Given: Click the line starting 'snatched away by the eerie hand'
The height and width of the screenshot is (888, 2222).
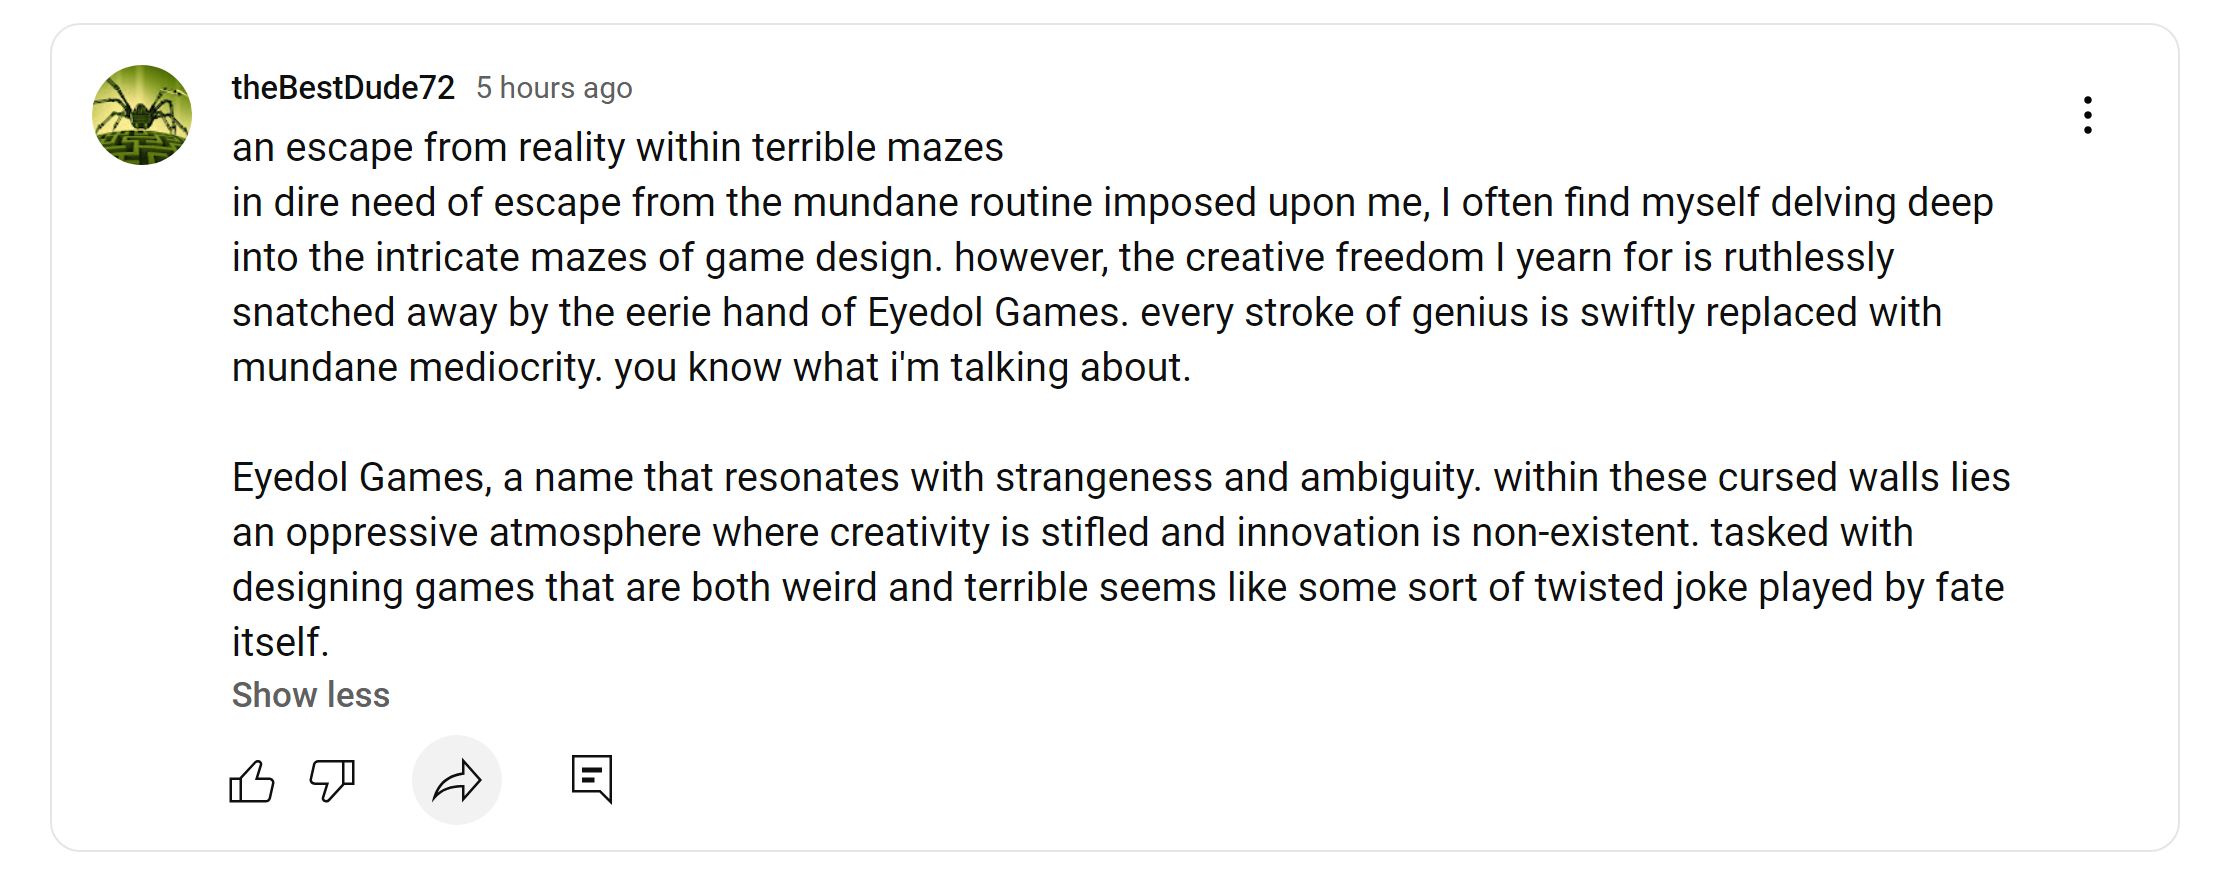Looking at the screenshot, I should coord(1086,313).
